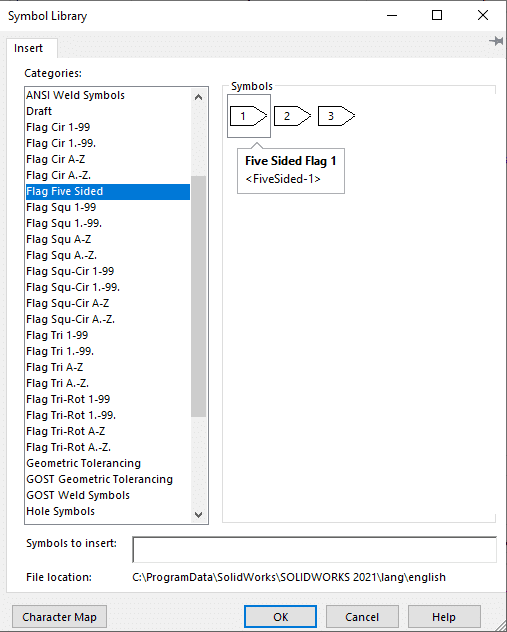Click the pin icon at dialog top right
Screen dimensions: 507x632
[496, 41]
